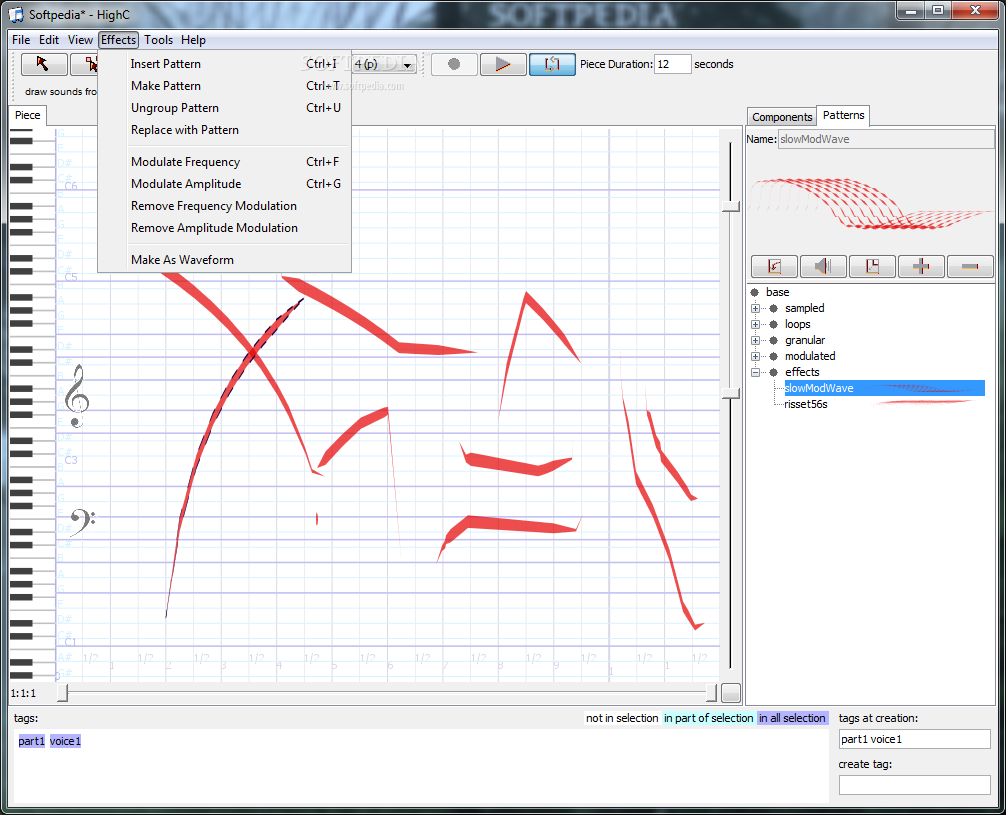Select the arrow pointer tool
This screenshot has width=1006, height=815.
pyautogui.click(x=44, y=64)
